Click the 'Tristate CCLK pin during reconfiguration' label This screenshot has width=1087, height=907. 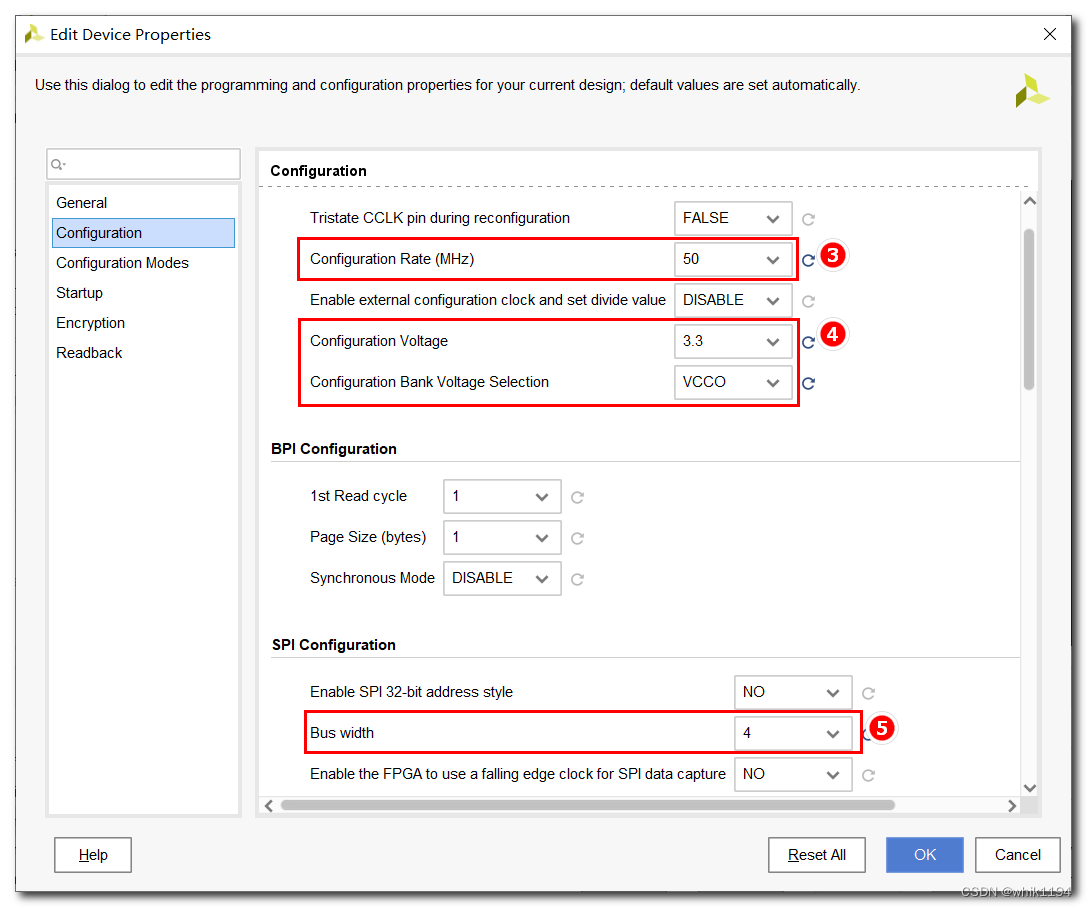pyautogui.click(x=440, y=218)
